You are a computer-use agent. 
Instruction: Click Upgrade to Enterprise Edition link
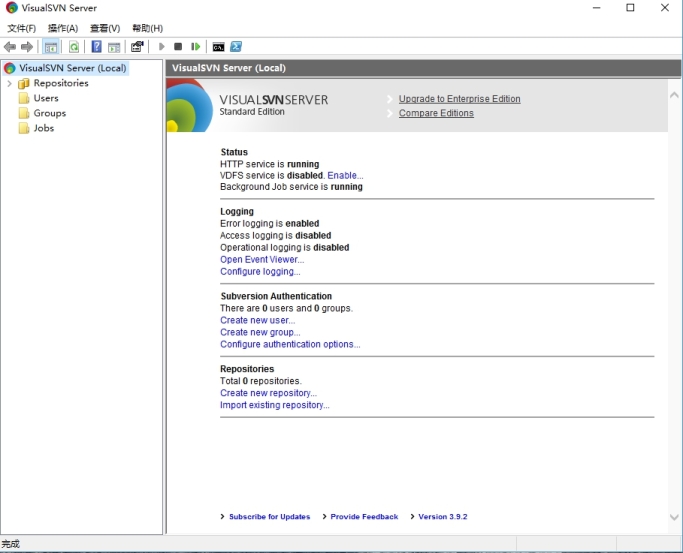(460, 99)
